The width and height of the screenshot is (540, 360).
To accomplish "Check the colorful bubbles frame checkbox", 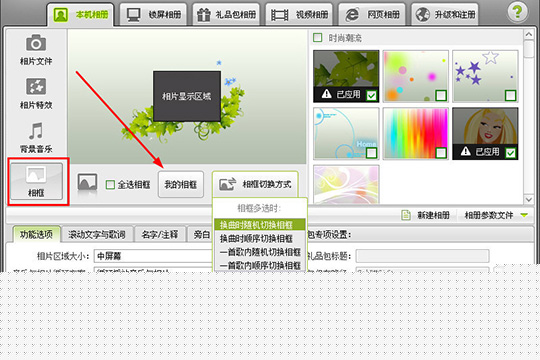I will (x=441, y=95).
